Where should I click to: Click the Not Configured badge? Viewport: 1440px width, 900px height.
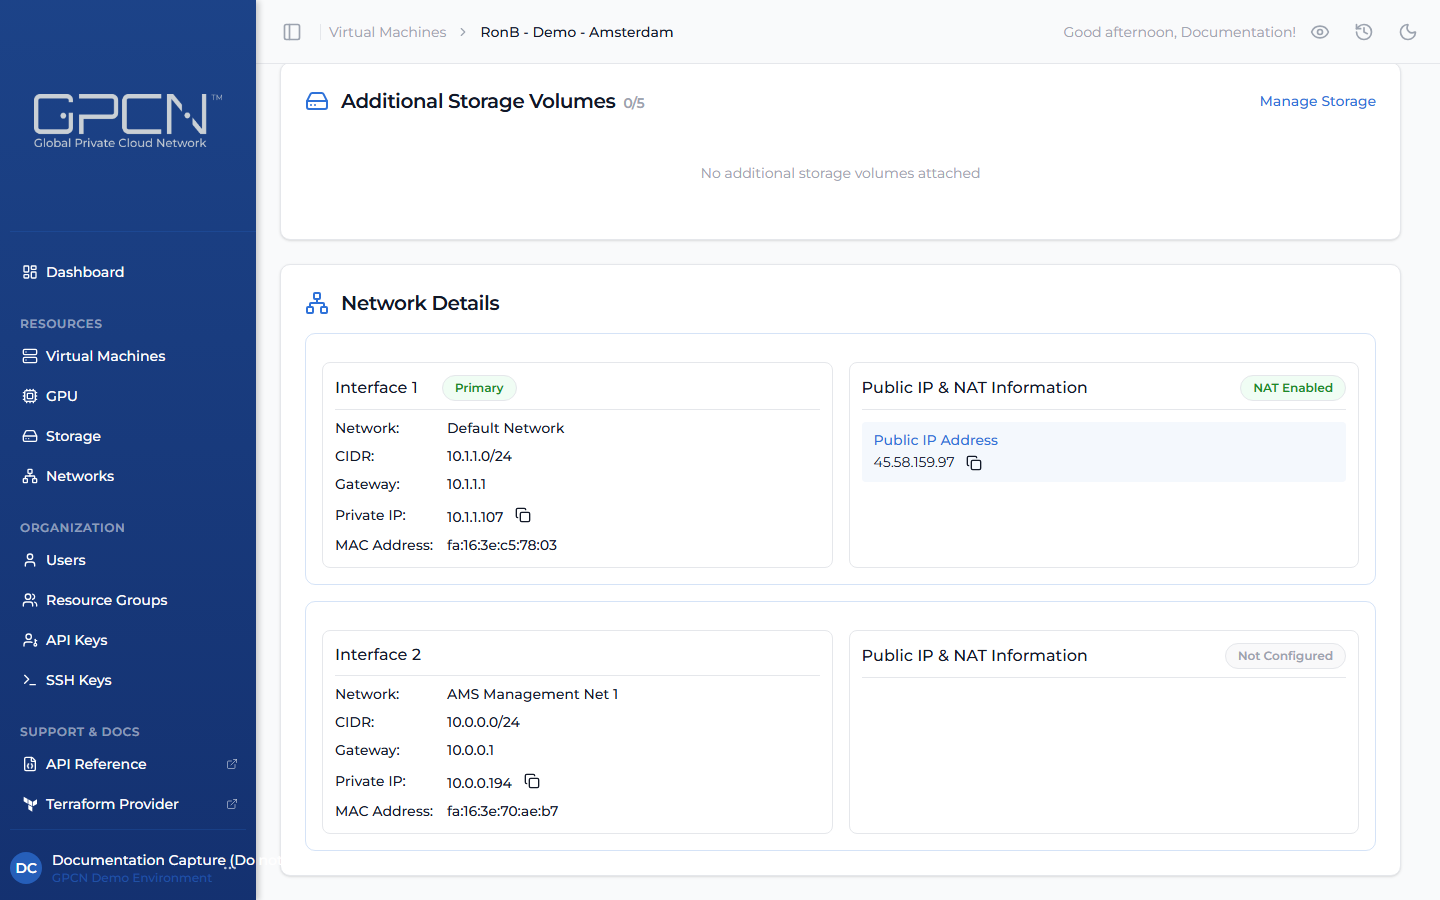pyautogui.click(x=1285, y=656)
